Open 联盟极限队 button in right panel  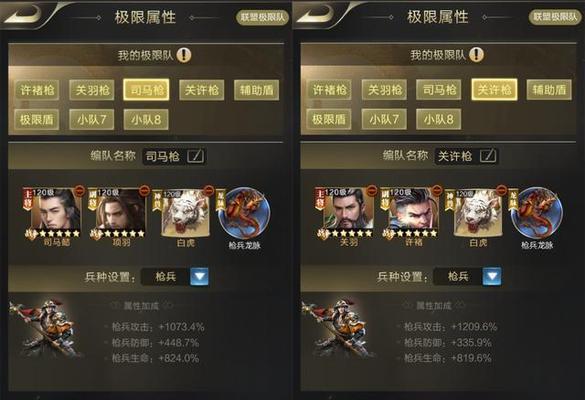coord(555,17)
